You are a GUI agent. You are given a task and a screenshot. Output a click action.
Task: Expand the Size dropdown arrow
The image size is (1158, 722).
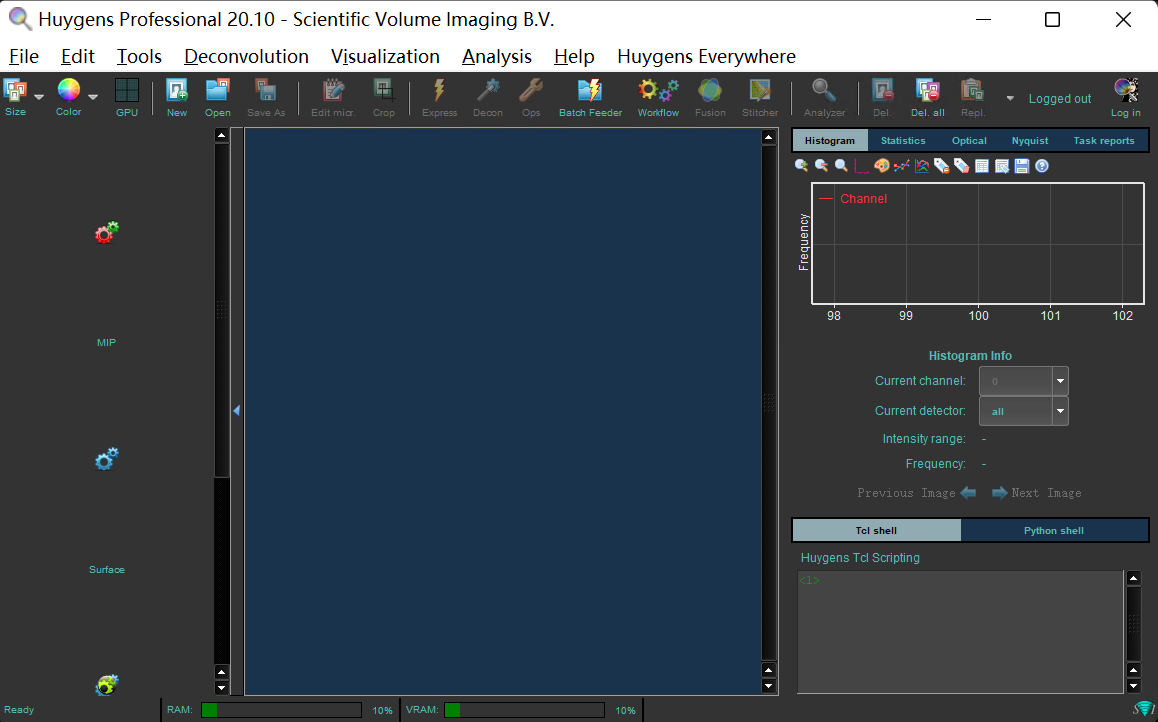point(39,97)
